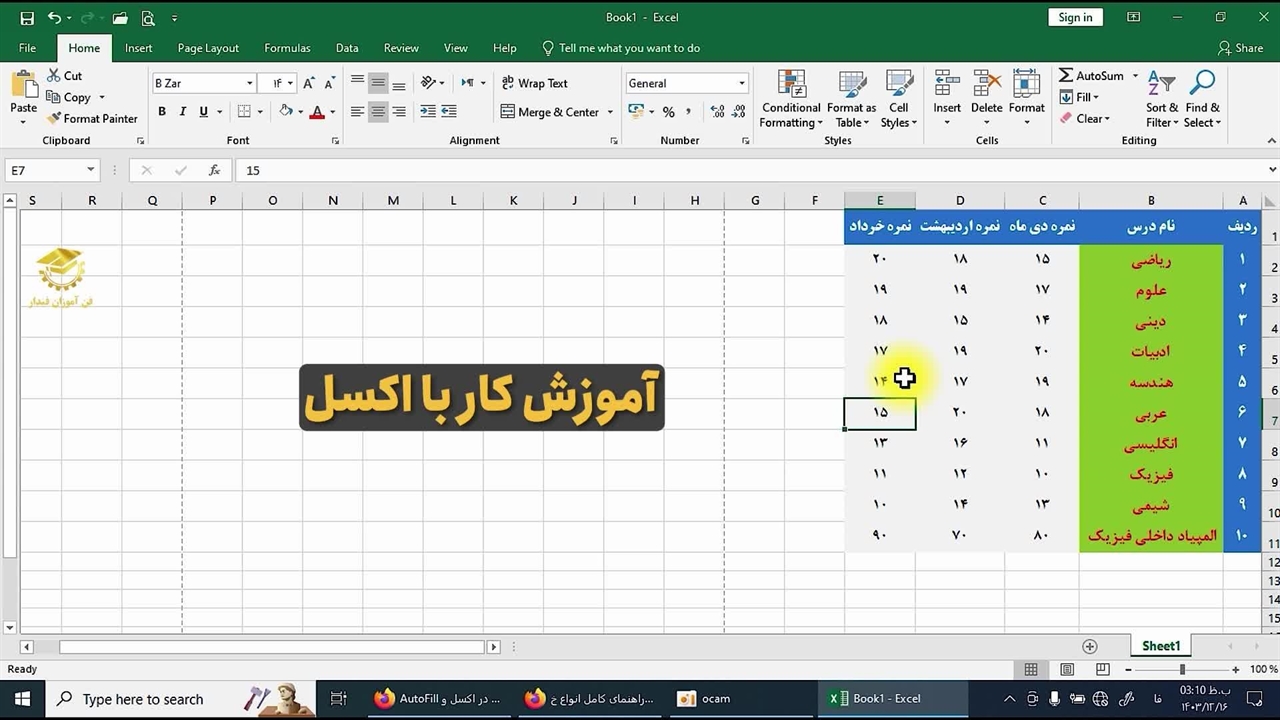1280x720 pixels.
Task: Expand the B Zar font name dropdown
Action: click(250, 84)
